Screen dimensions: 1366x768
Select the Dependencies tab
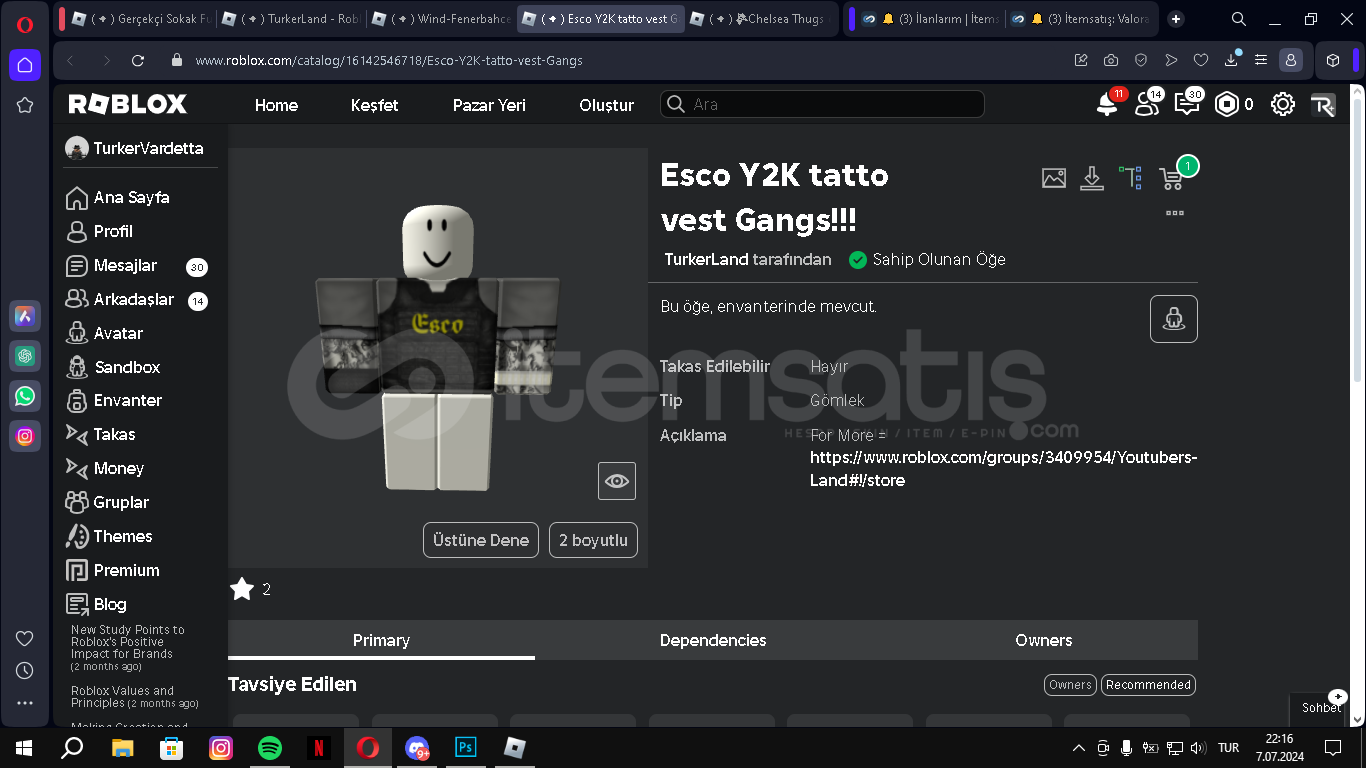click(x=713, y=640)
